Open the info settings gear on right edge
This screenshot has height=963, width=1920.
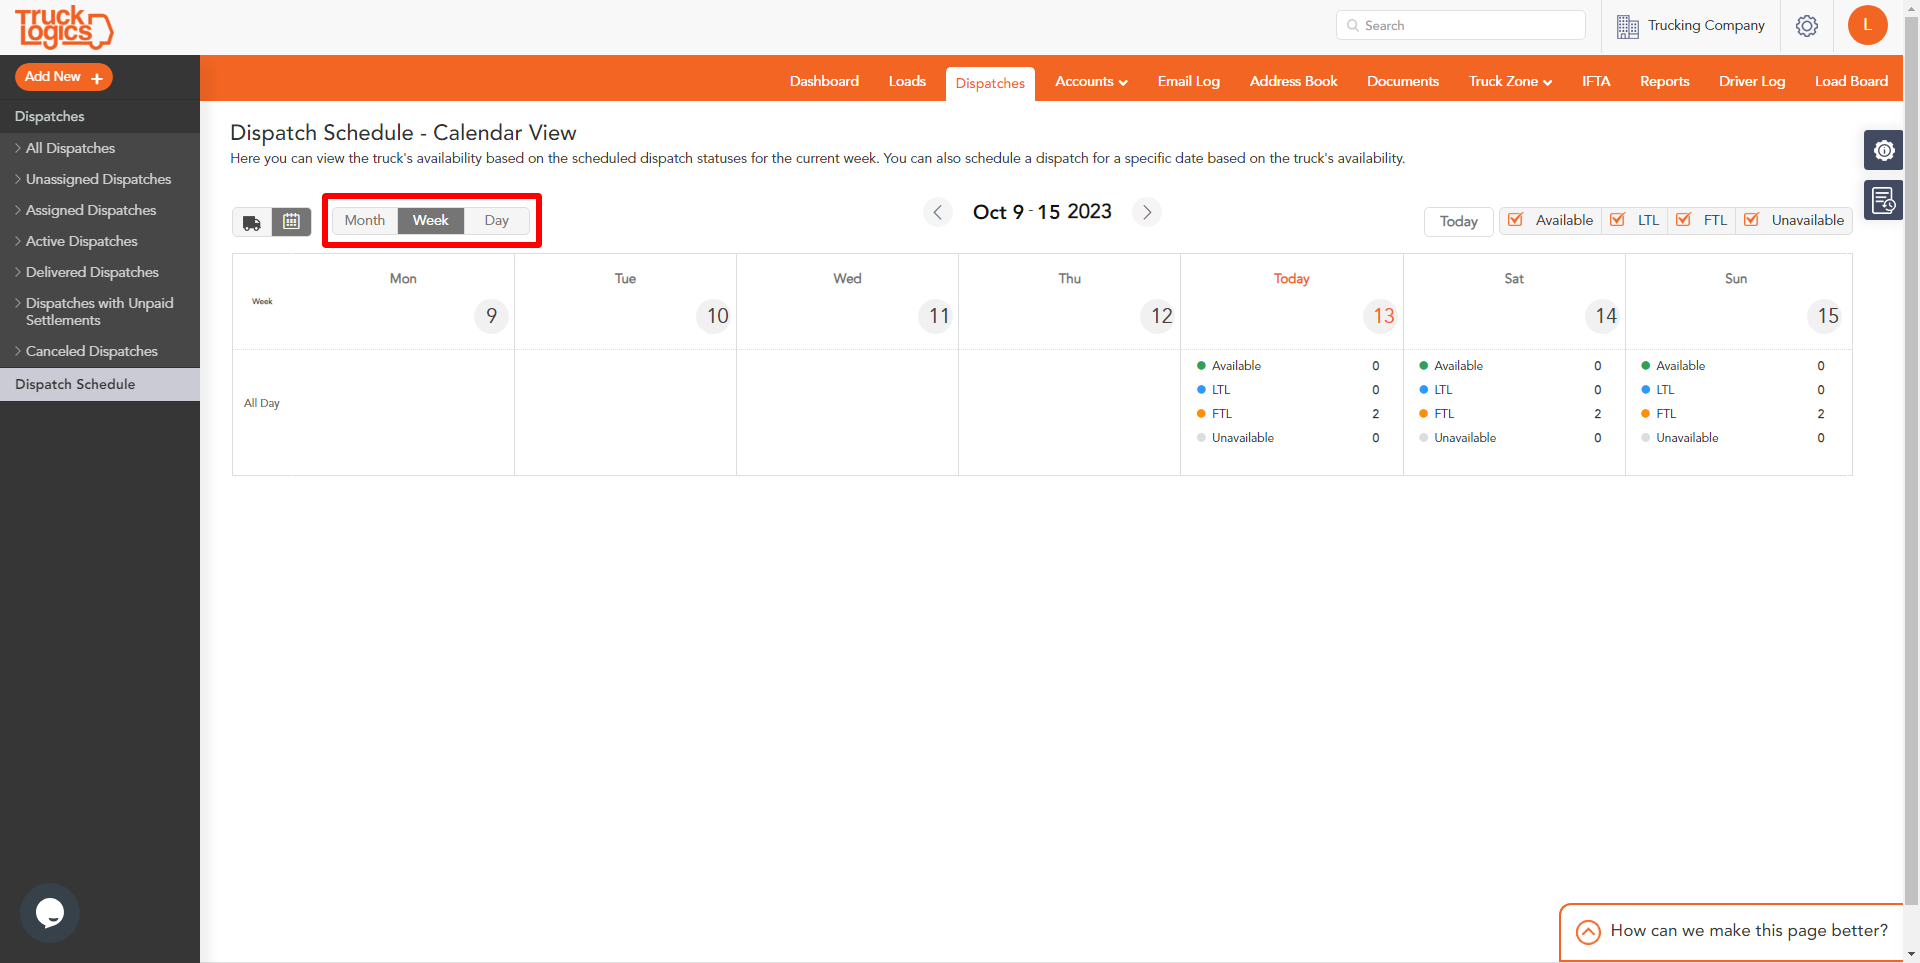1885,150
